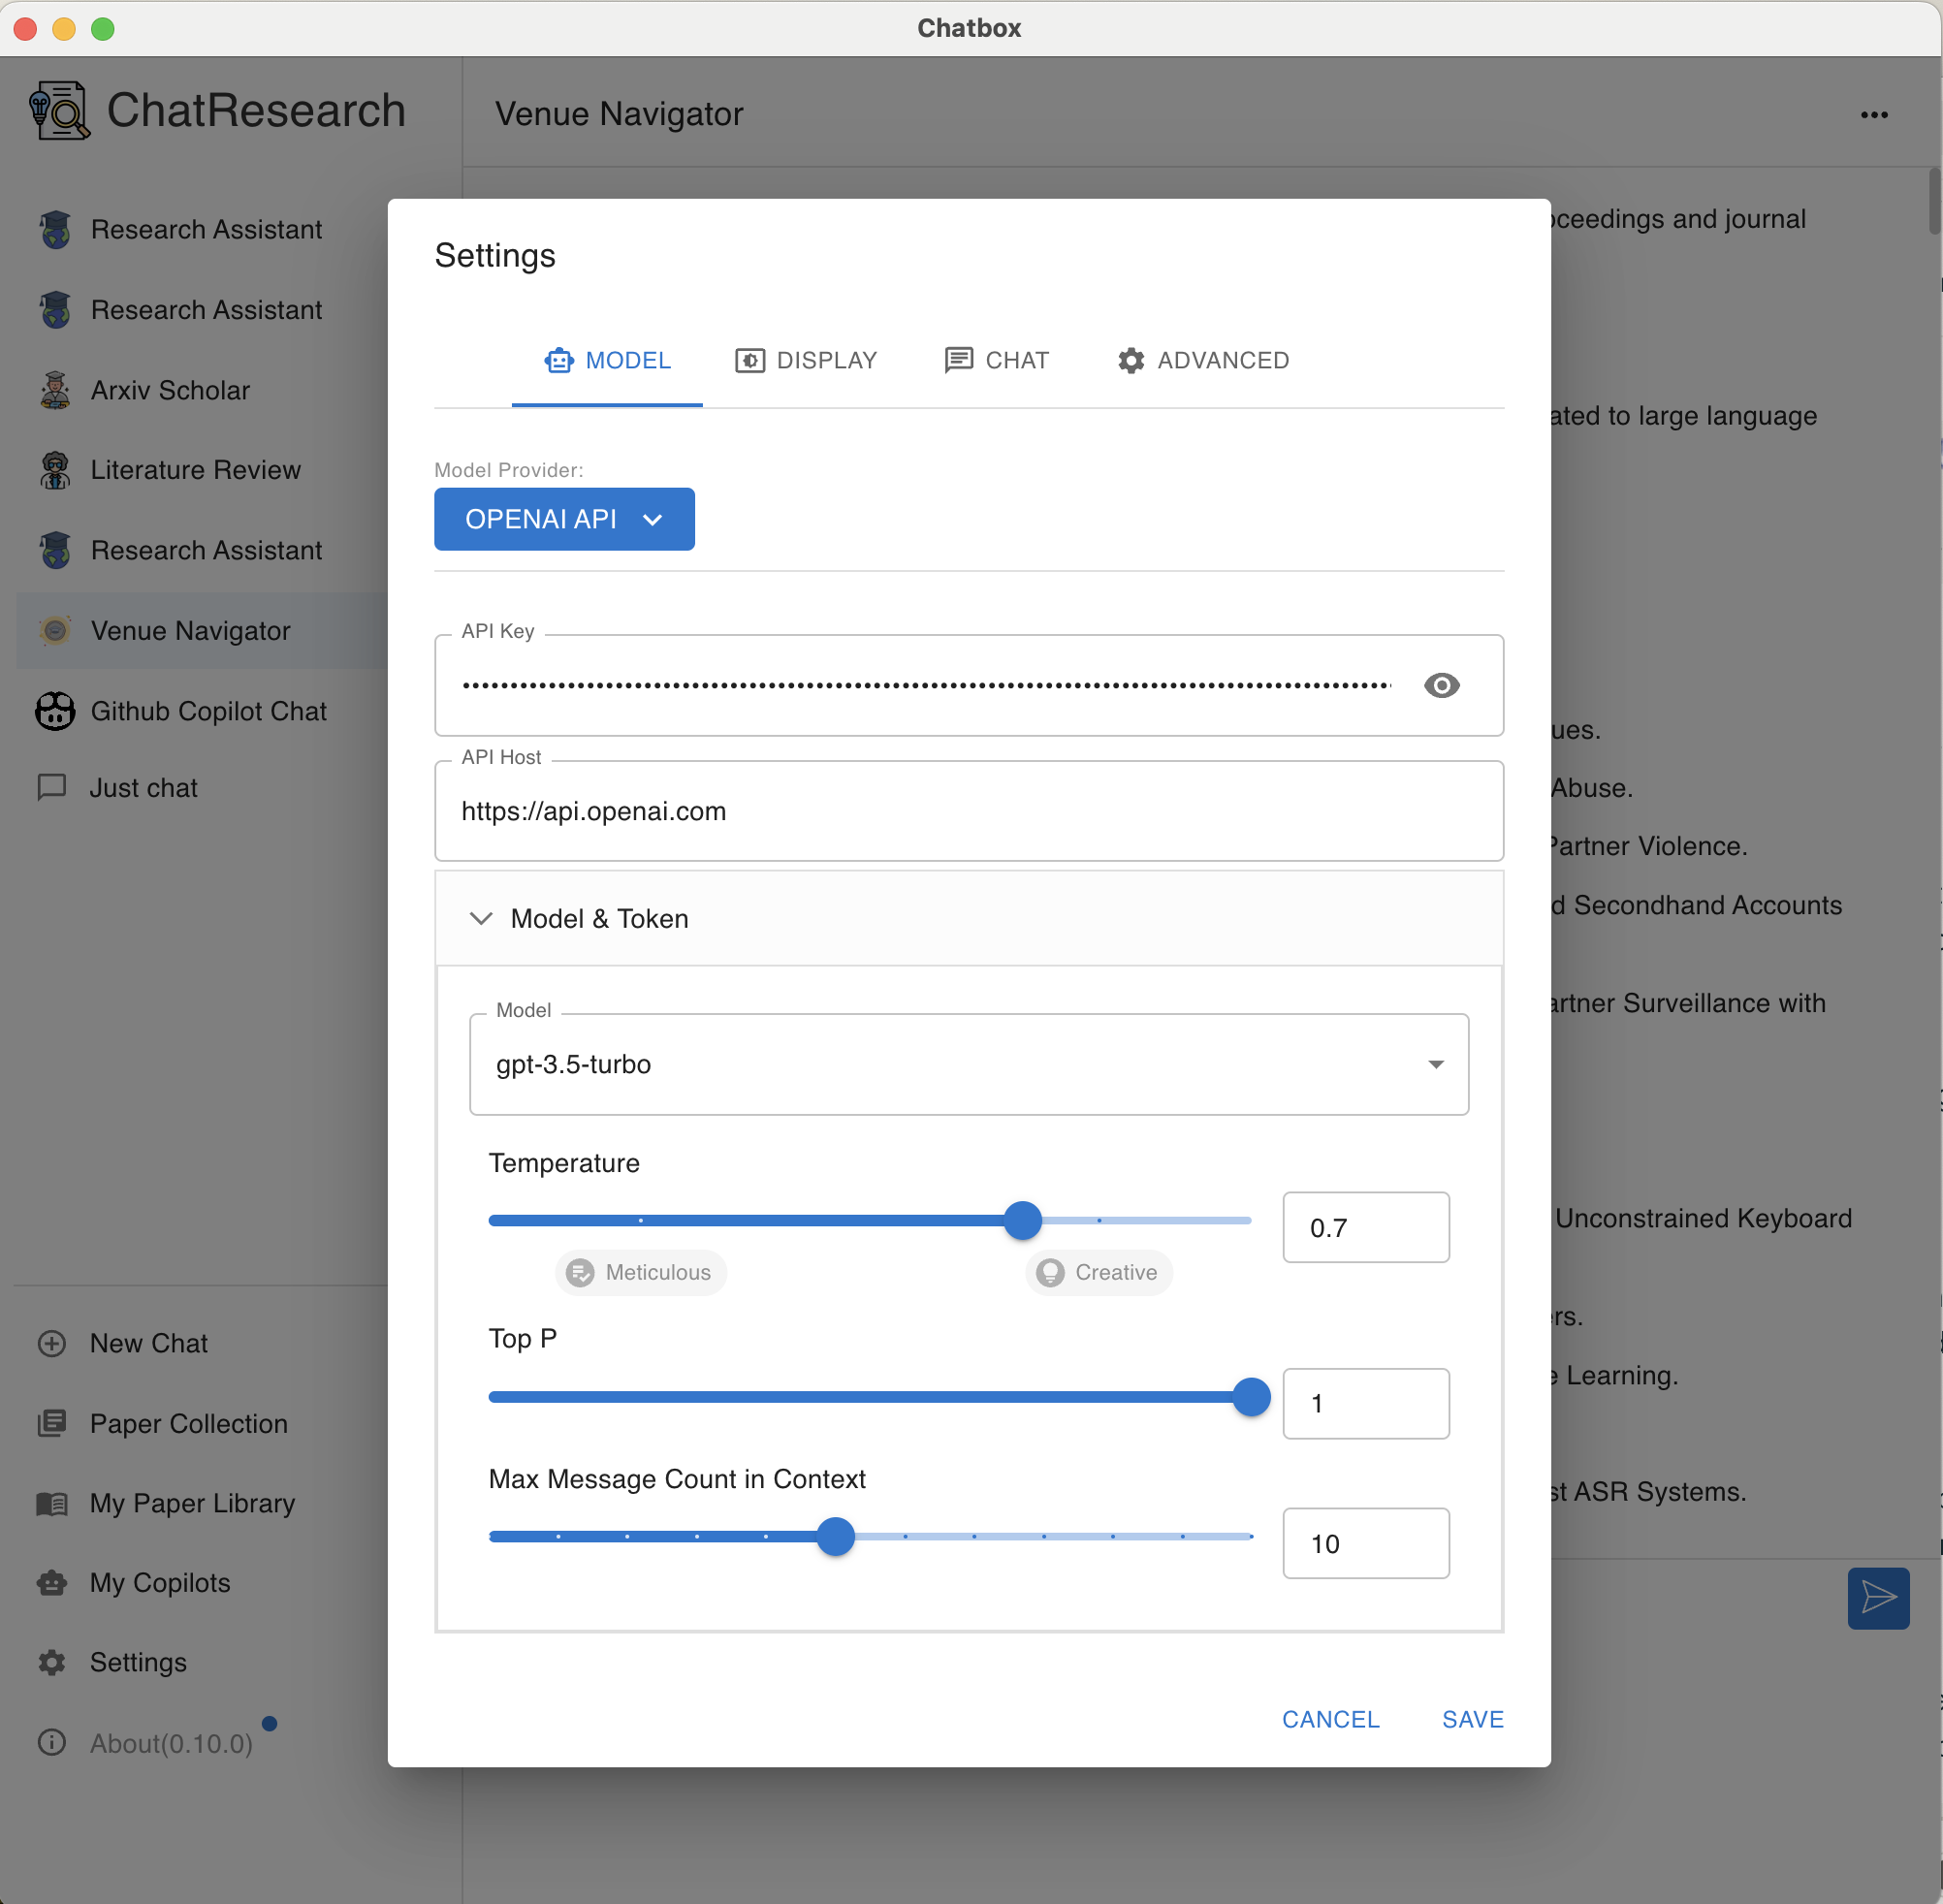
Task: Open the Arxiv Scholar chat icon
Action: coord(55,390)
